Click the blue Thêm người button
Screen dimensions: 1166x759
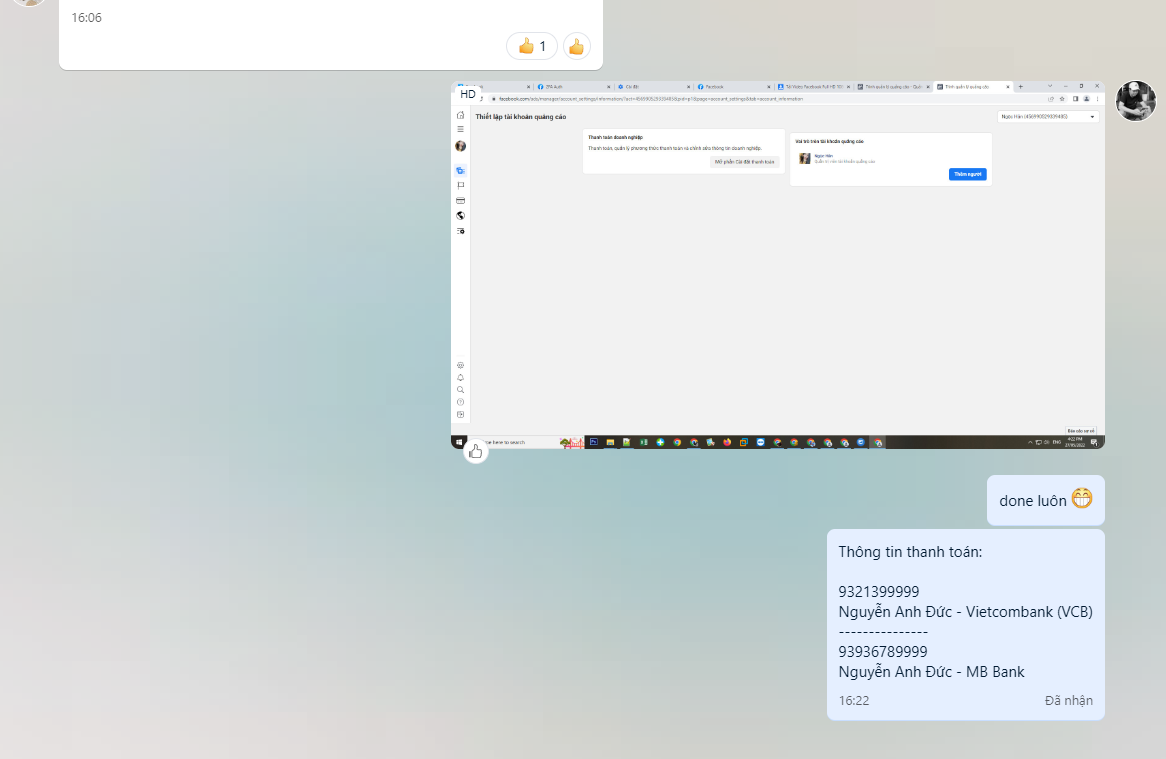click(x=967, y=174)
